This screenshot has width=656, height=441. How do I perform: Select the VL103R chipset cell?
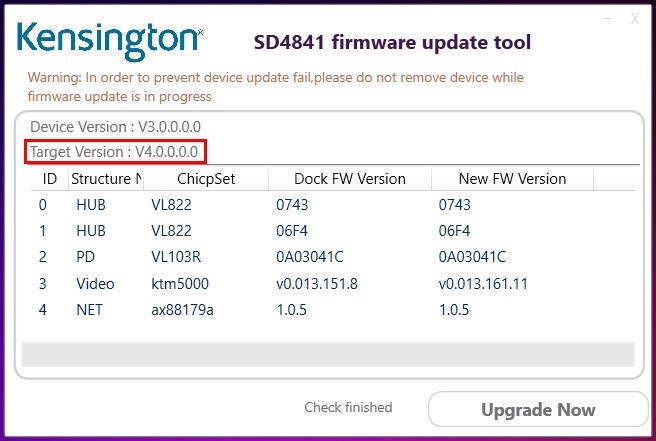[176, 256]
